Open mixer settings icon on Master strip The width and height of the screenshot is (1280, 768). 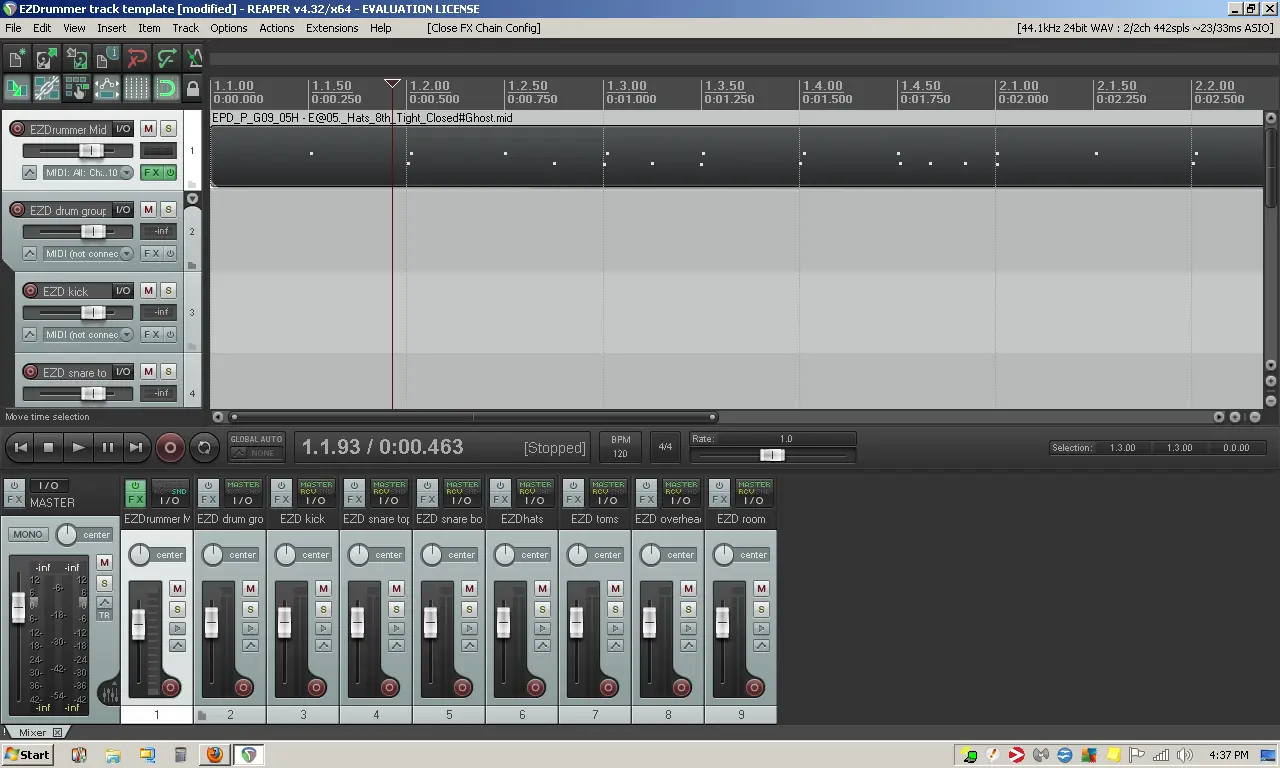(x=109, y=692)
